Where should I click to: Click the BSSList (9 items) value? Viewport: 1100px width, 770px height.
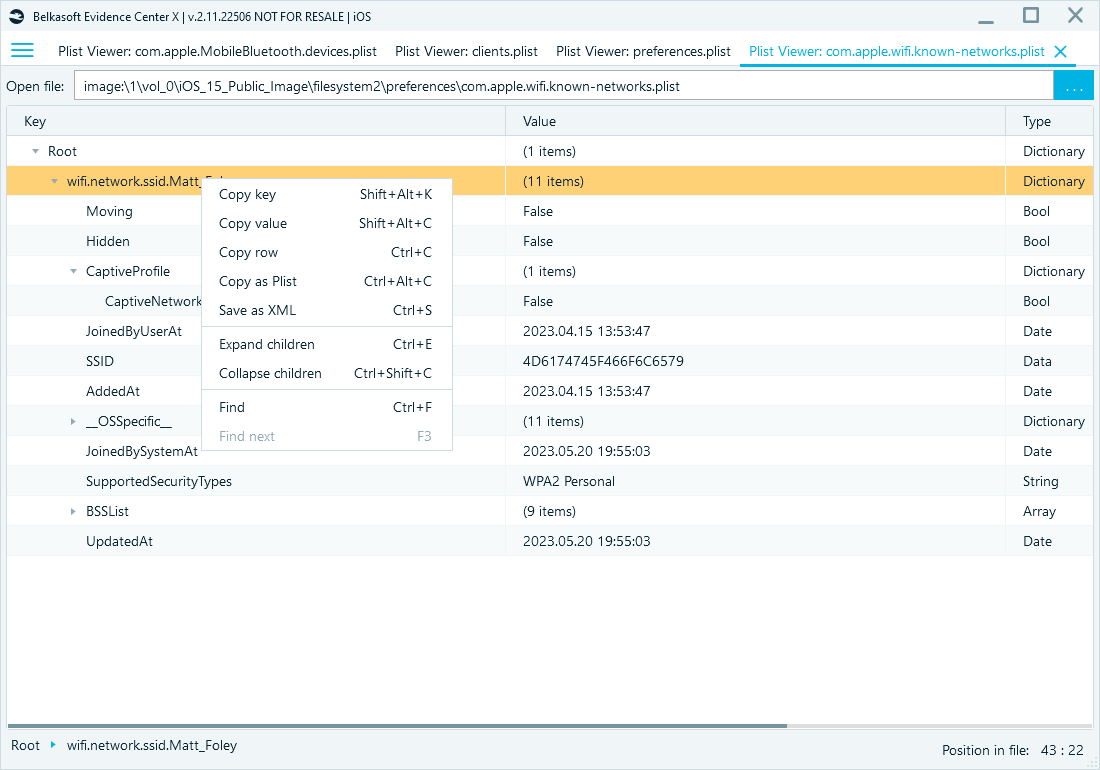(x=549, y=512)
